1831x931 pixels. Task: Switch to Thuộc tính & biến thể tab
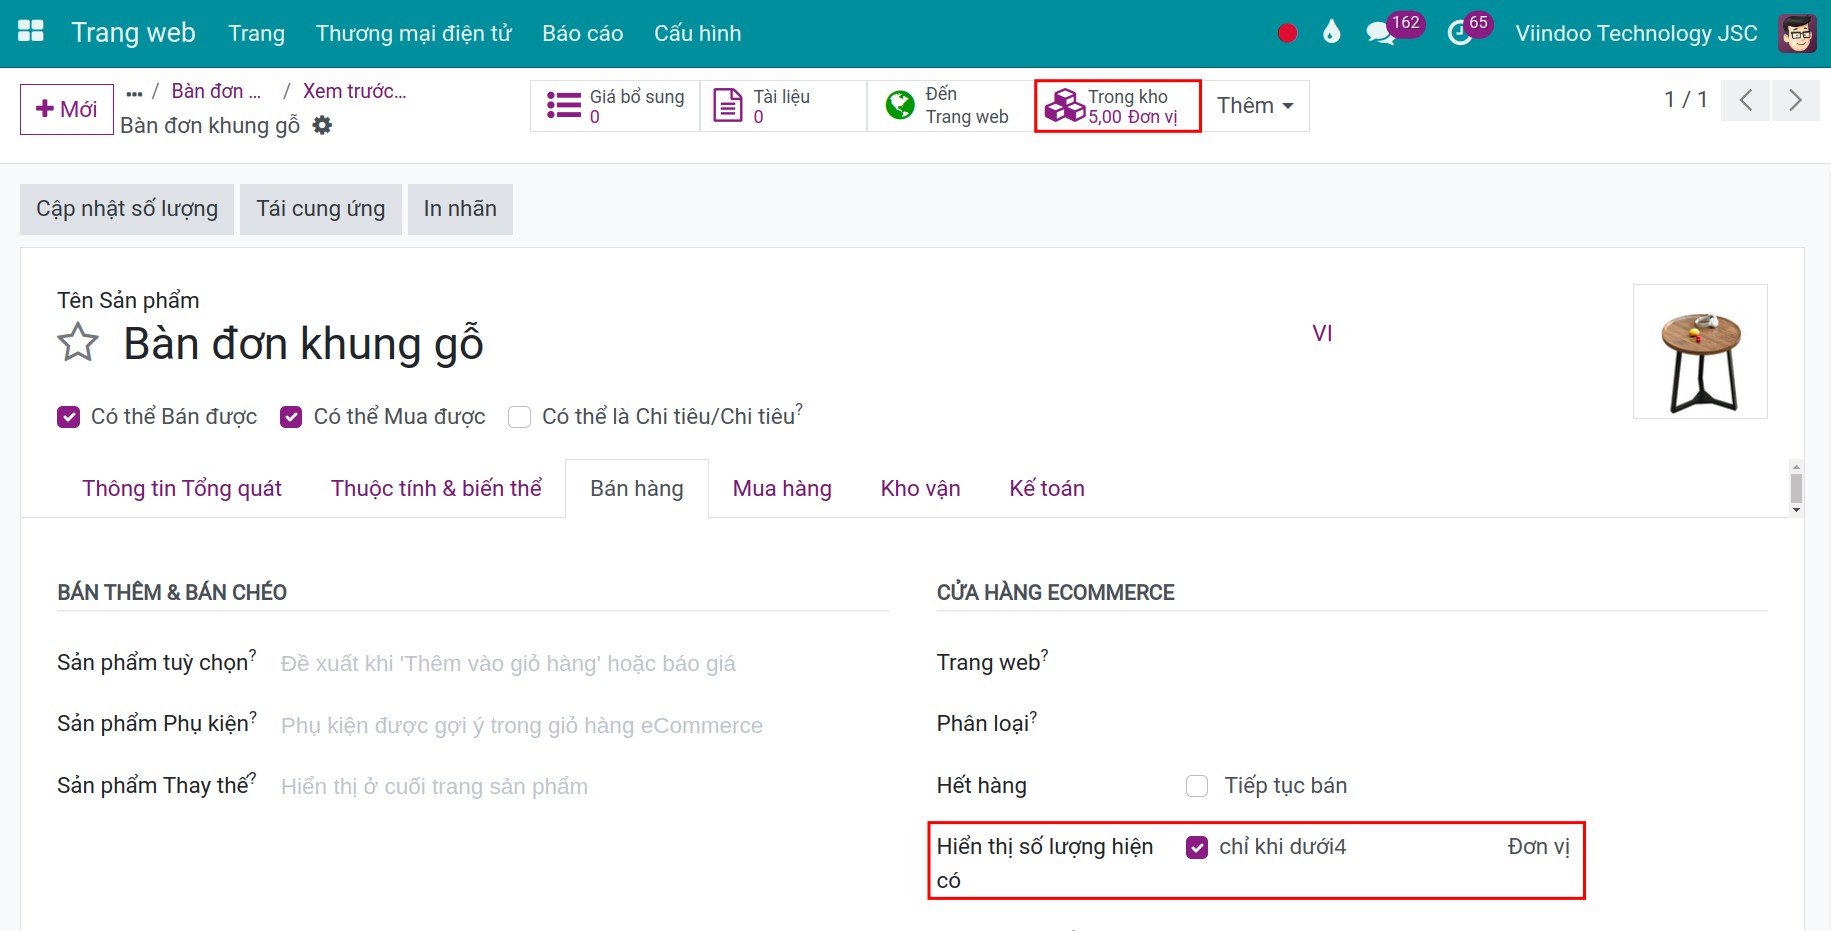436,488
